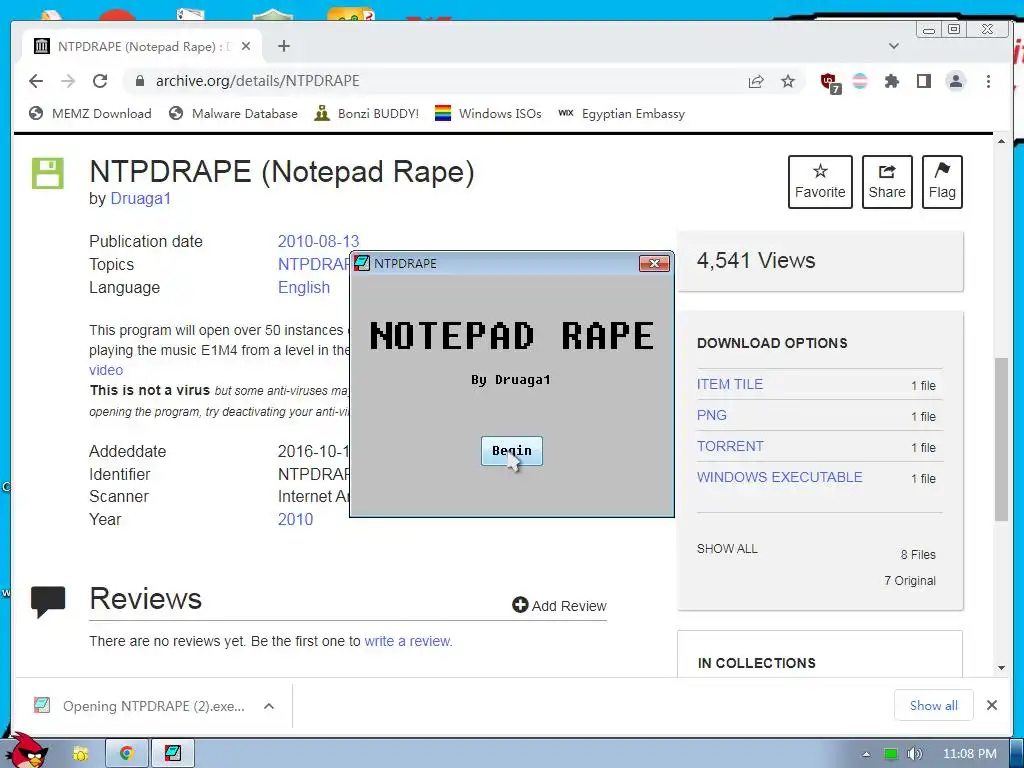This screenshot has width=1024, height=768.
Task: Open the Bonzi BUDDY! bookmark
Action: click(366, 114)
